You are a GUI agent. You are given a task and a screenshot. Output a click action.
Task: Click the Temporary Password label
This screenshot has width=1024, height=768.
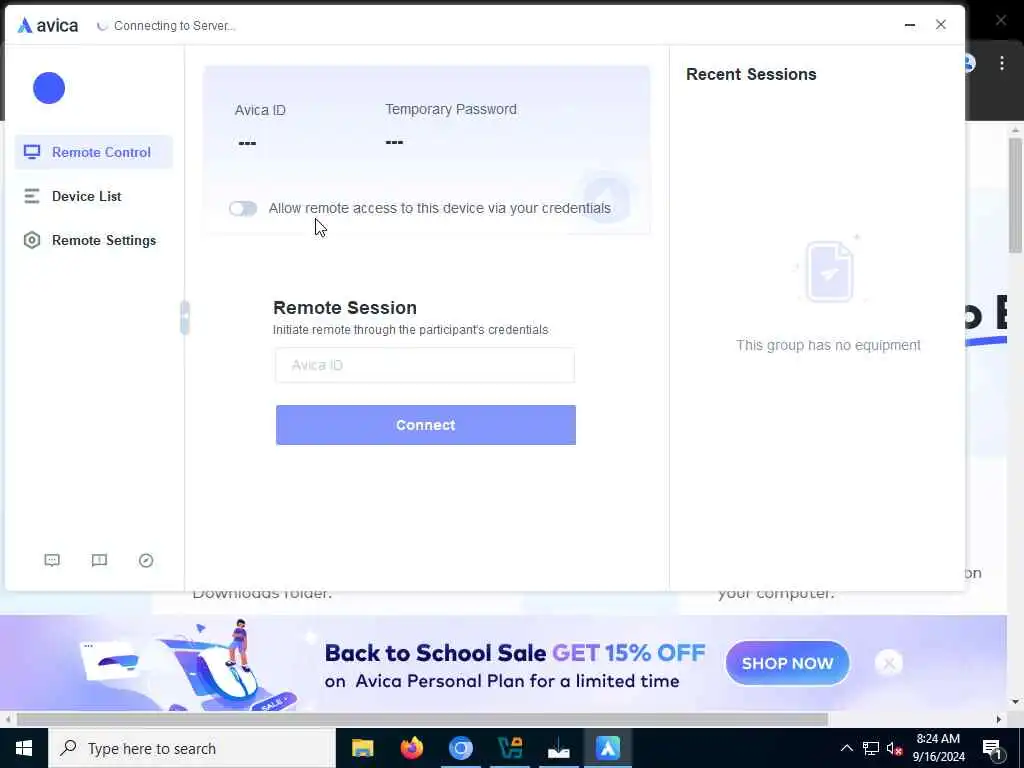pyautogui.click(x=451, y=109)
